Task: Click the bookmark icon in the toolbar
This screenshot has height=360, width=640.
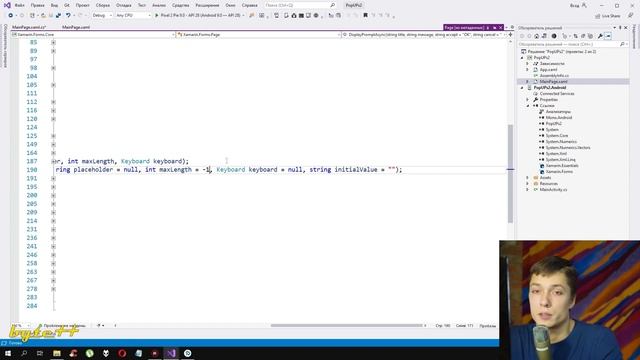Action: pyautogui.click(x=365, y=16)
